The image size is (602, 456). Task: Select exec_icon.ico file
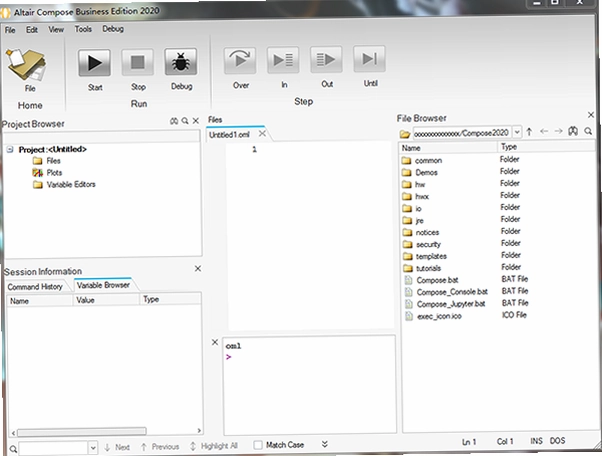(439, 316)
